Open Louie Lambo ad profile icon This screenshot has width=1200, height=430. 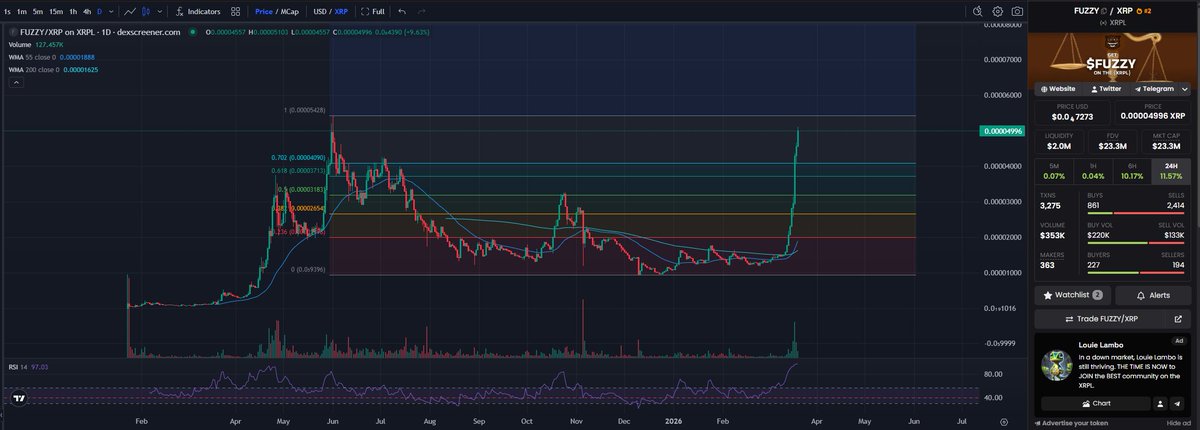coord(1160,404)
